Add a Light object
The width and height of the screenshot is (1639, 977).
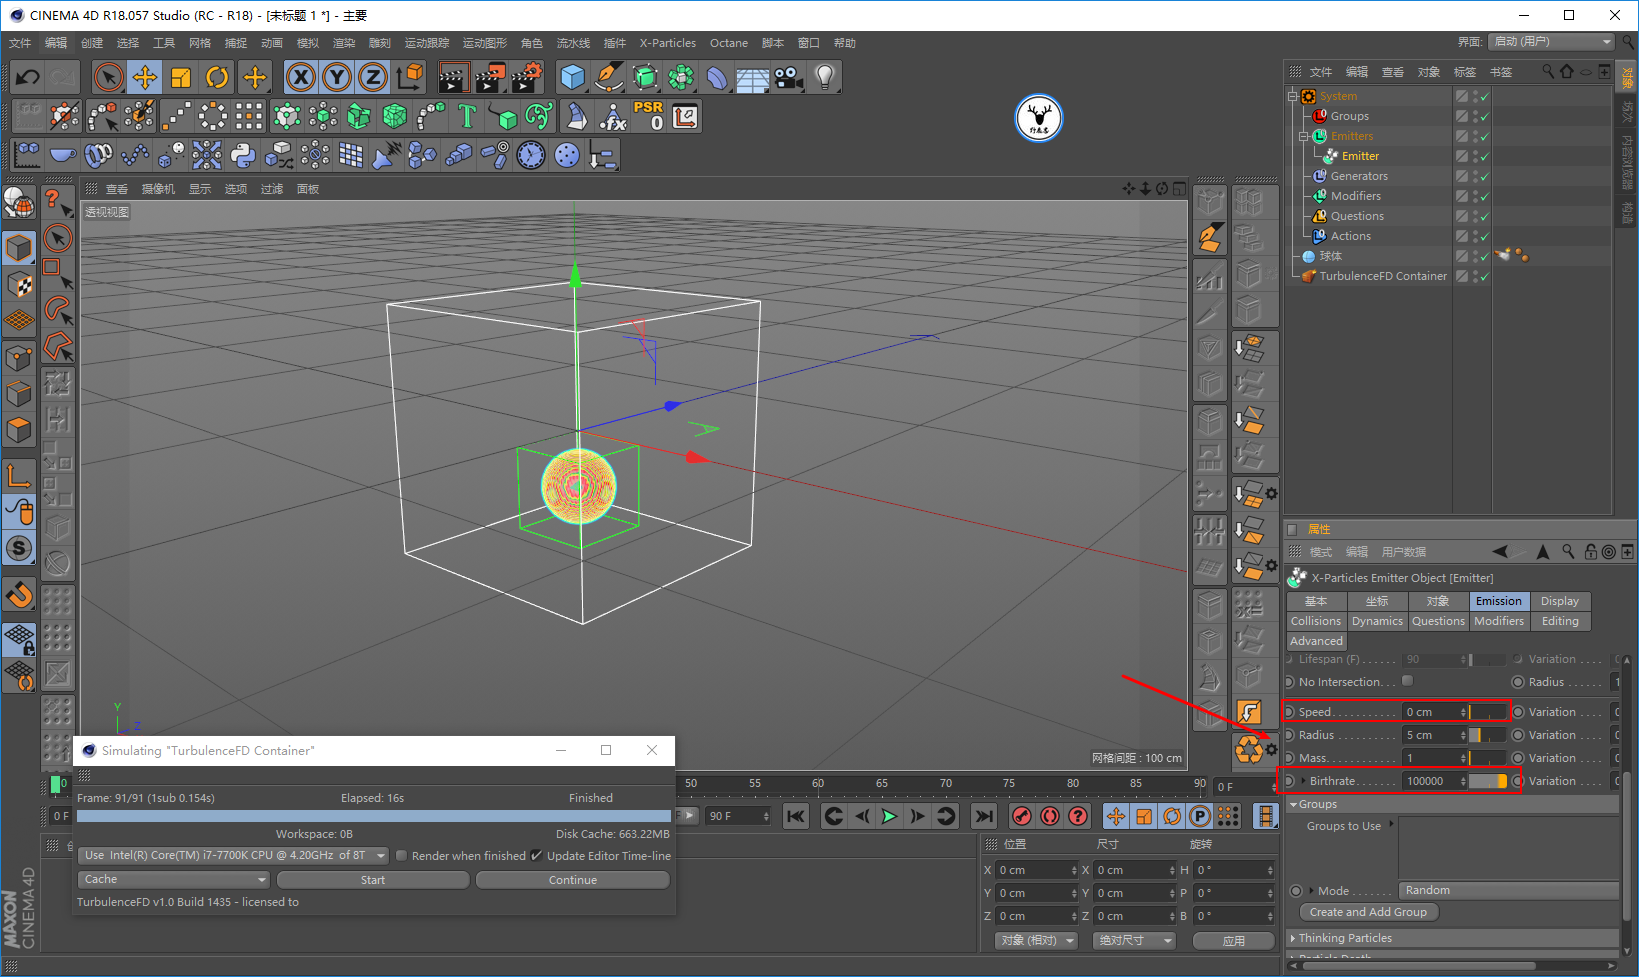pyautogui.click(x=825, y=77)
